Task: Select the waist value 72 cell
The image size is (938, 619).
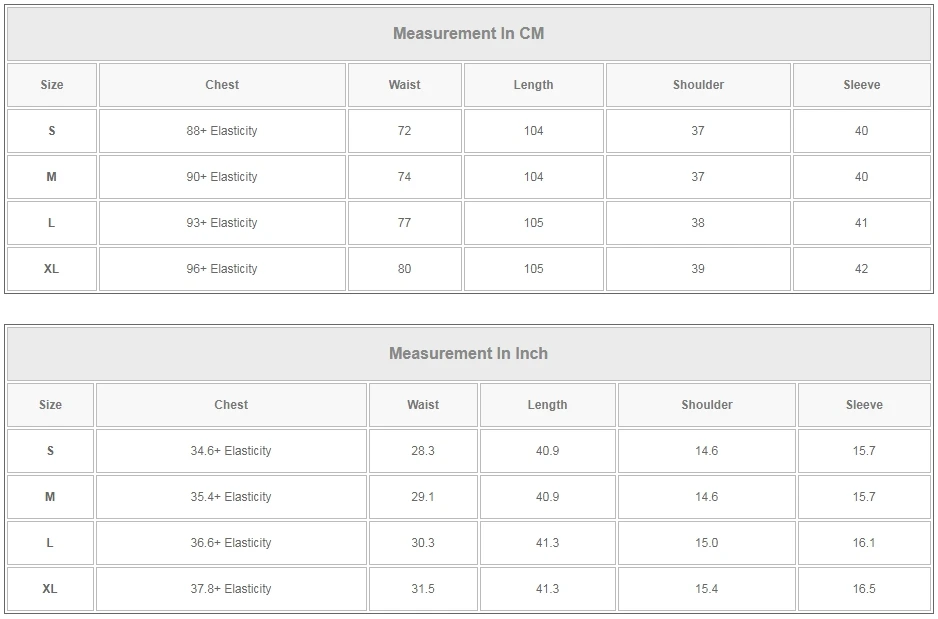Action: tap(404, 131)
